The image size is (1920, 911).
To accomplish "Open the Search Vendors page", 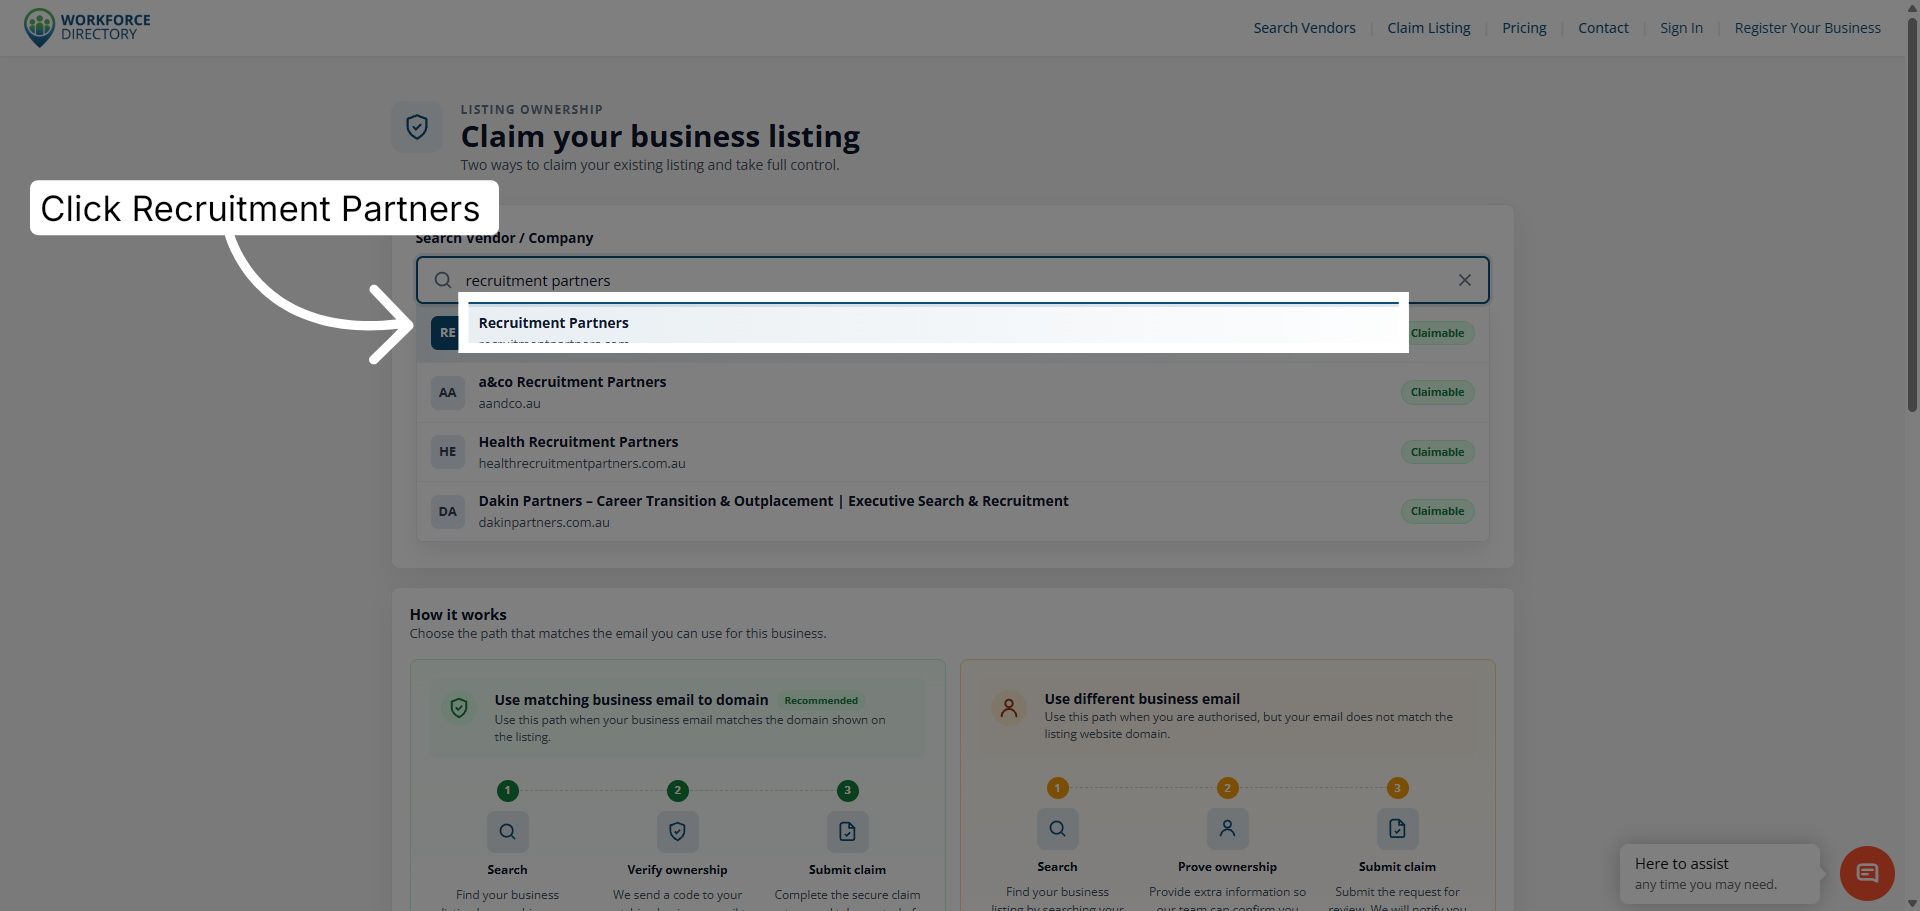I will tap(1304, 28).
